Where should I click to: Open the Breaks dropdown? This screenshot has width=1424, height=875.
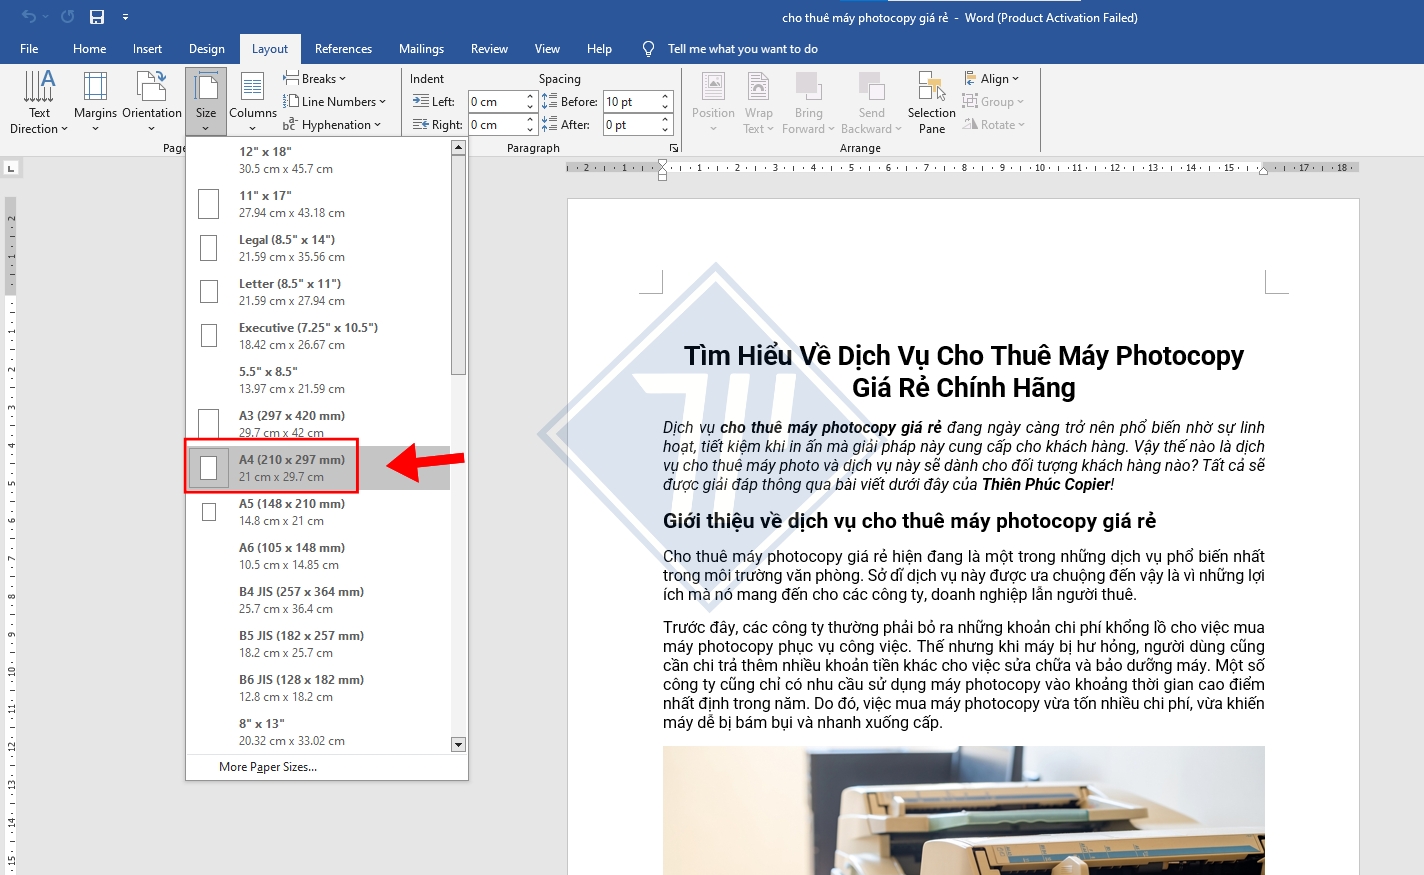315,77
